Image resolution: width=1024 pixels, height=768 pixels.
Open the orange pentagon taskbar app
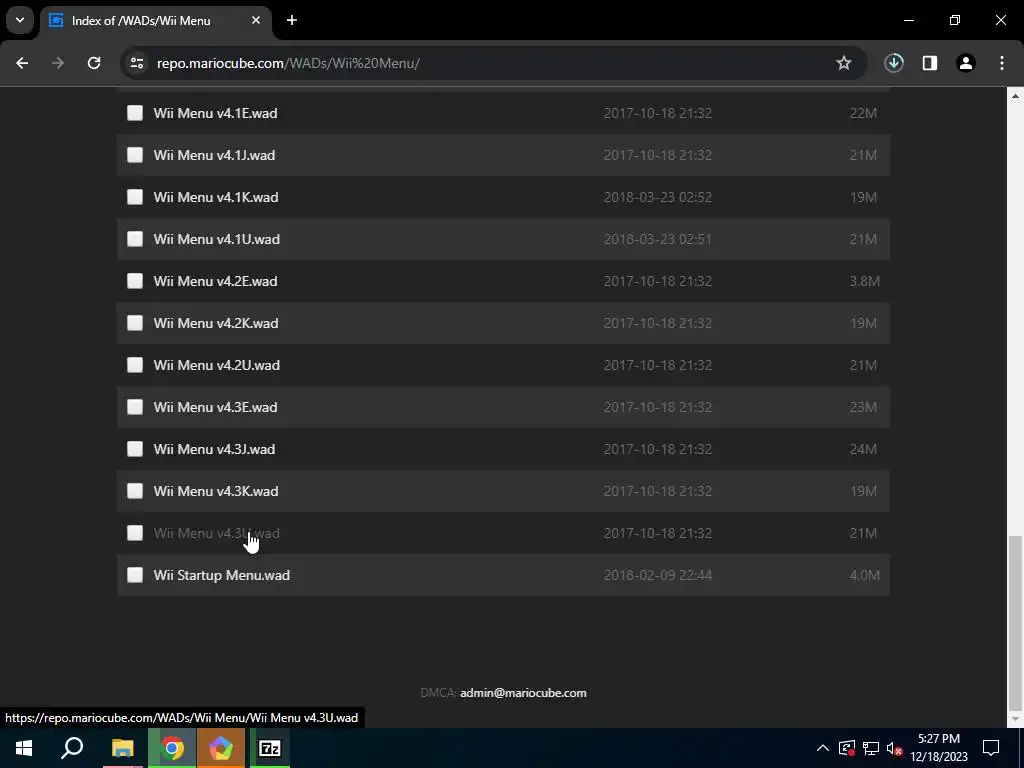[221, 748]
